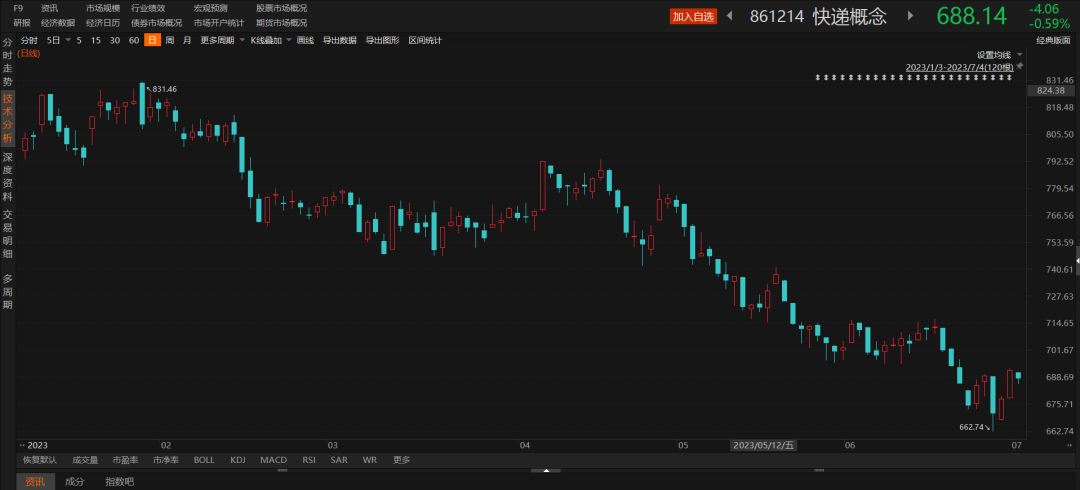Switch to the 成分 tab
The height and width of the screenshot is (490, 1080).
tap(75, 482)
